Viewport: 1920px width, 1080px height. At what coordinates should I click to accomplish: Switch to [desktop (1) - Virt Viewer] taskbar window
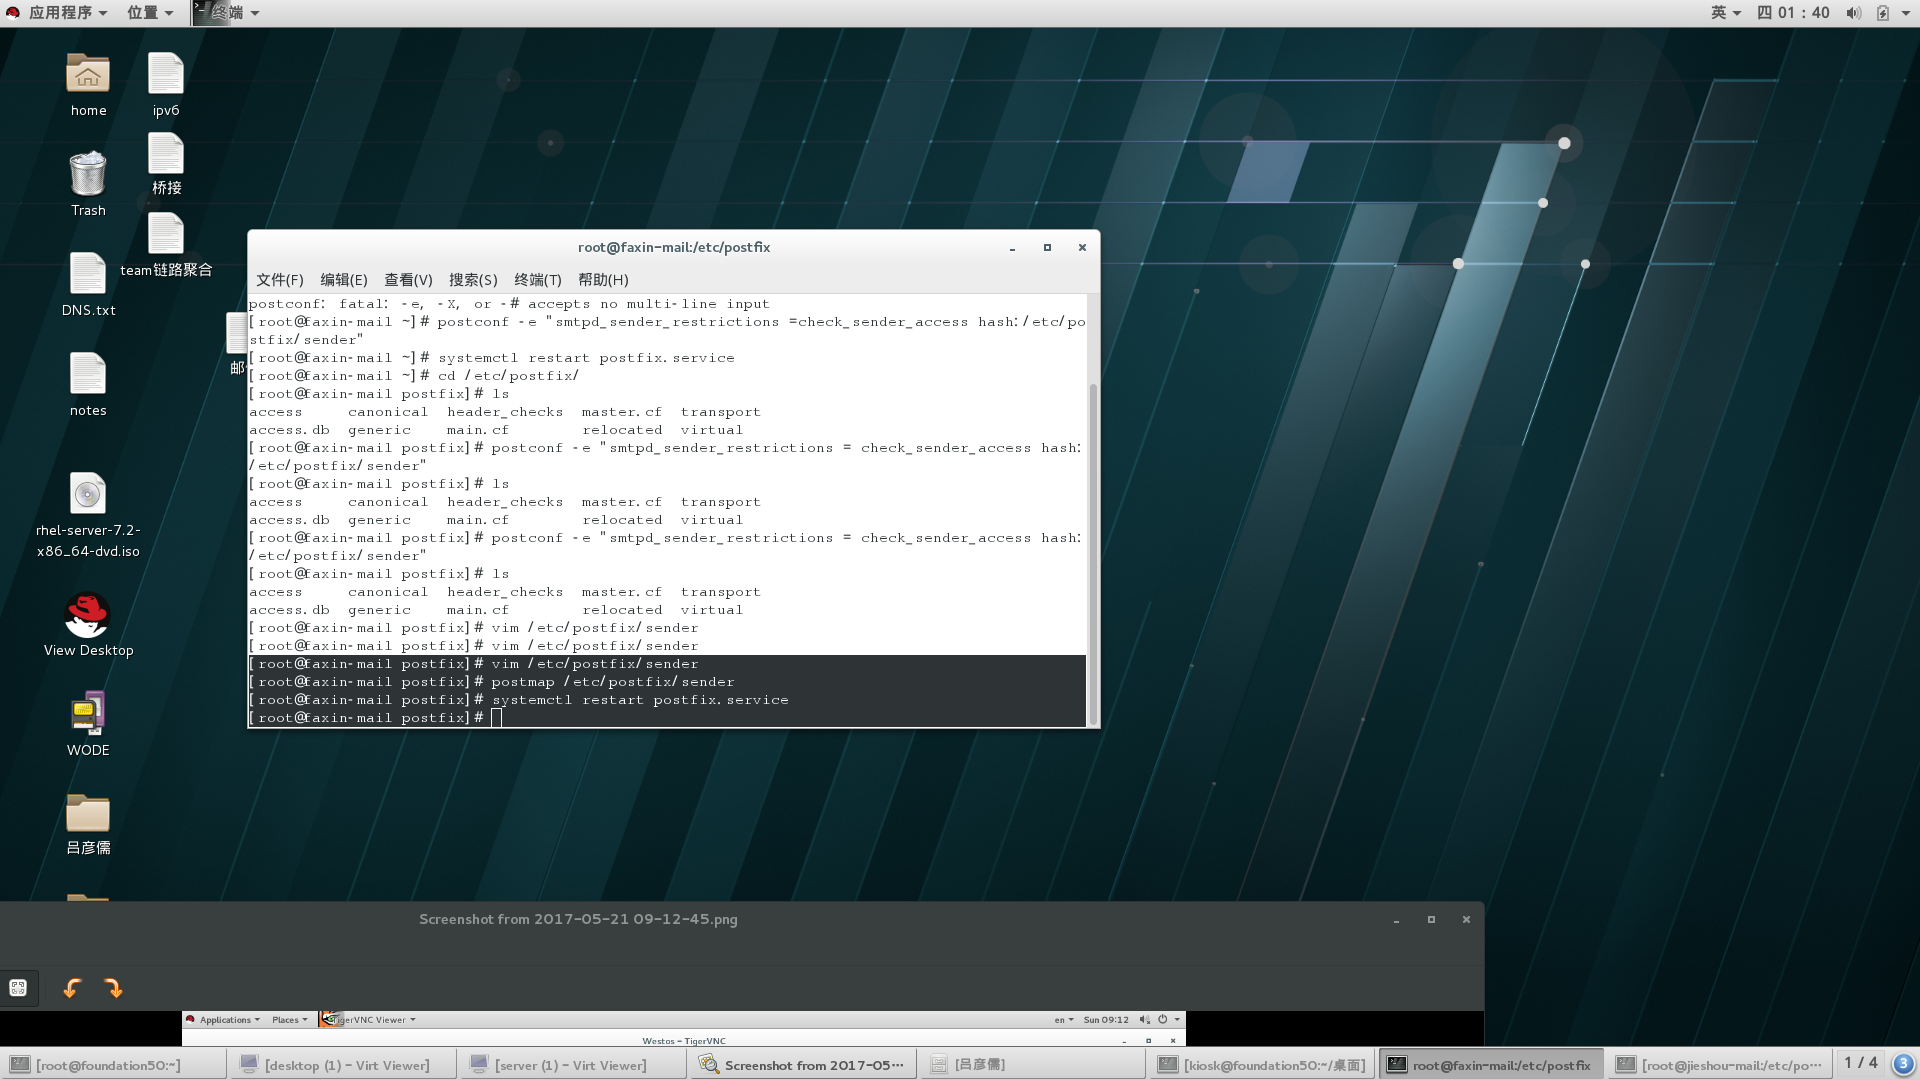(342, 1065)
